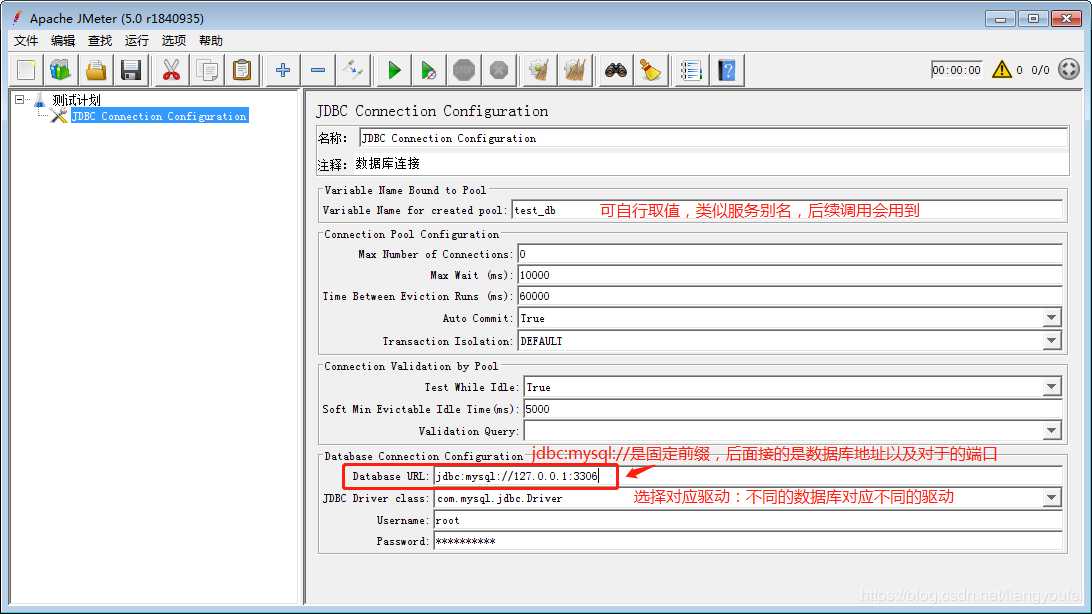Select JDBC Connection Configuration tree item
The height and width of the screenshot is (614, 1092).
point(159,116)
